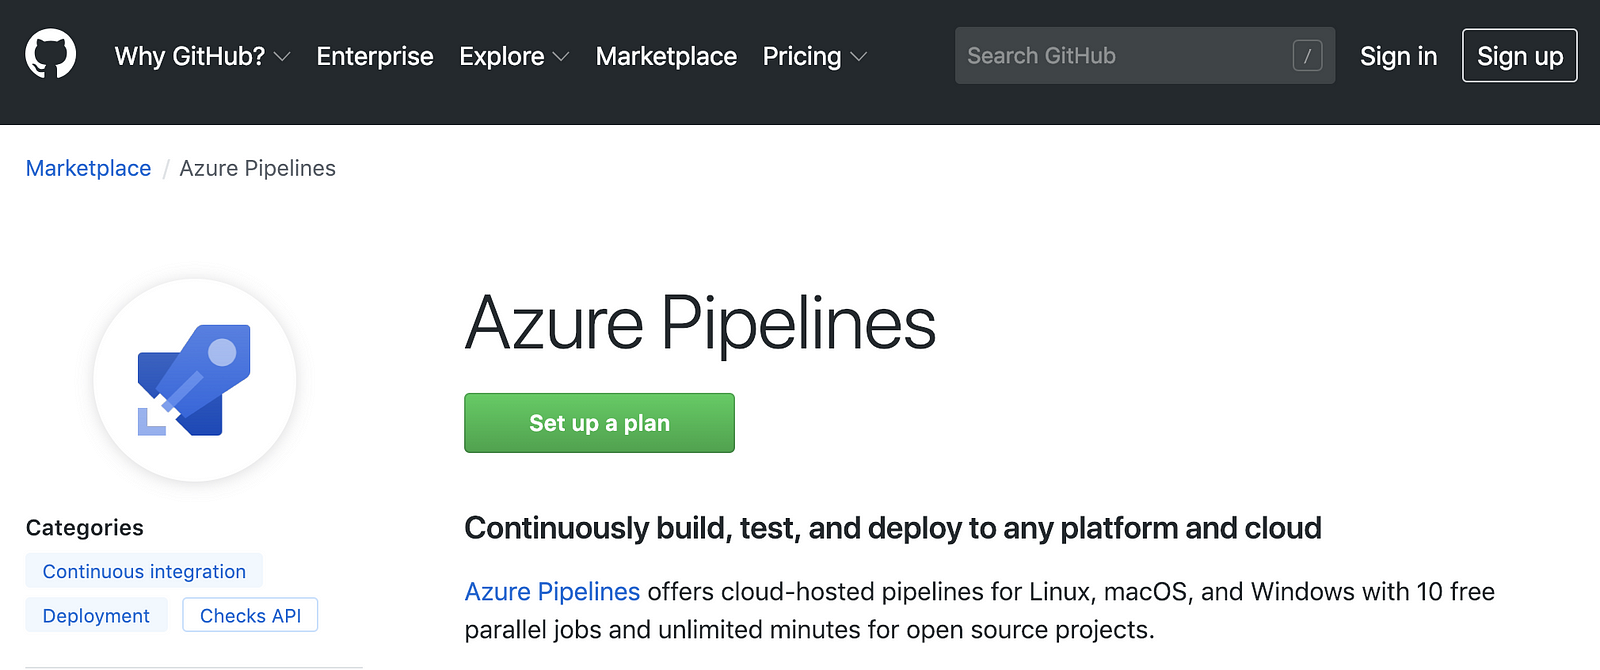Click the GitHub Octocat logo
The width and height of the screenshot is (1600, 670).
click(50, 55)
